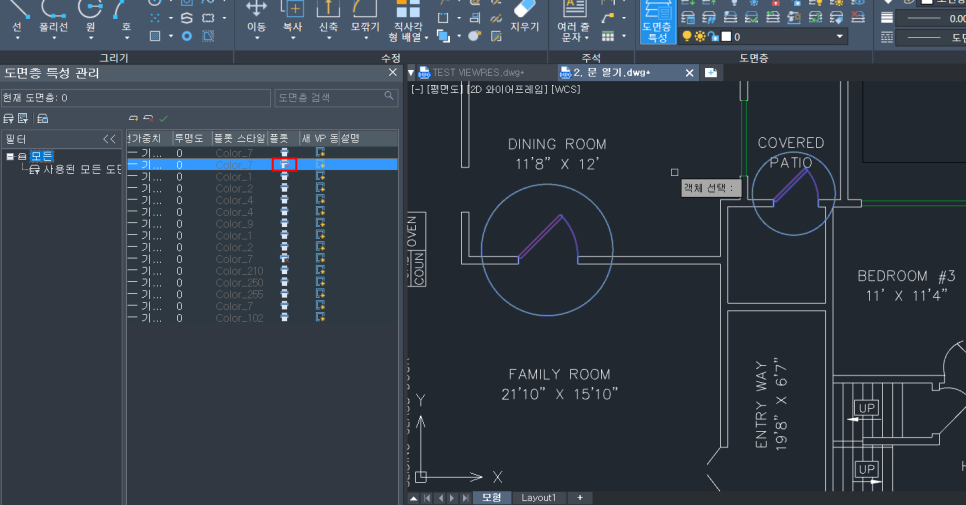
Task: Click the [WCS] coordinate system control
Action: tap(566, 89)
